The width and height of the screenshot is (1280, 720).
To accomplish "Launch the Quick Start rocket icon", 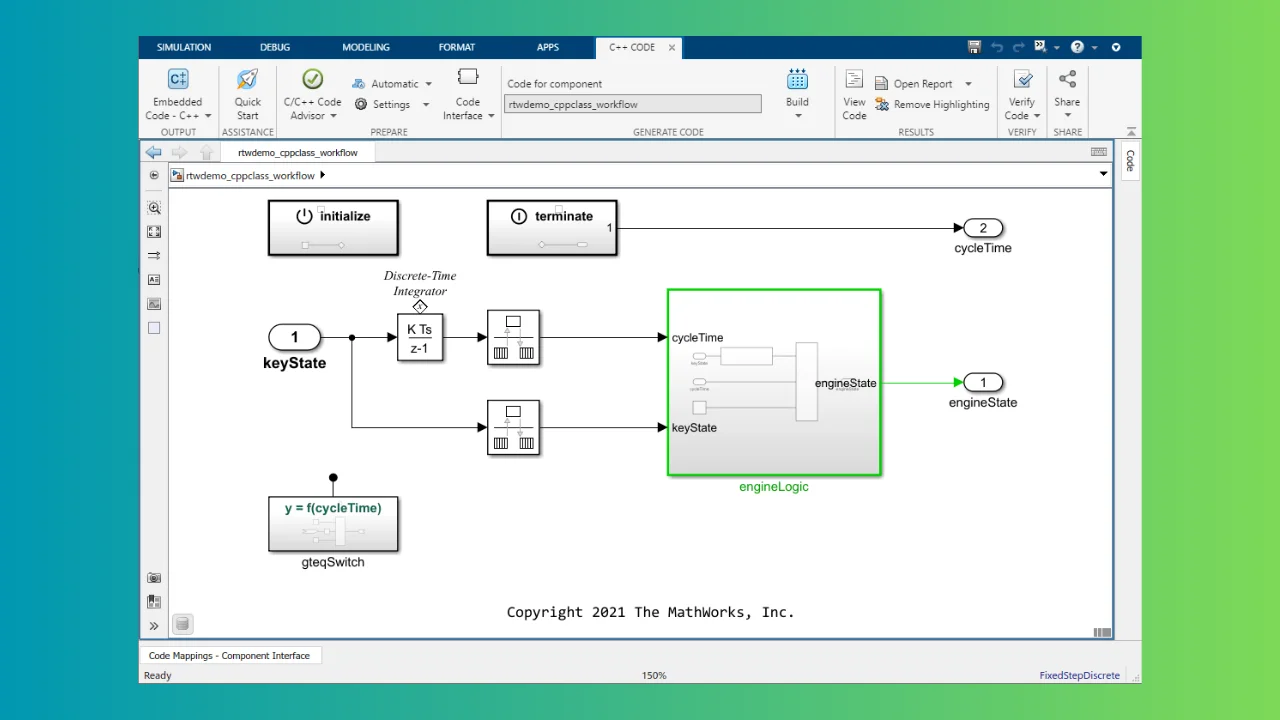I will click(x=247, y=80).
